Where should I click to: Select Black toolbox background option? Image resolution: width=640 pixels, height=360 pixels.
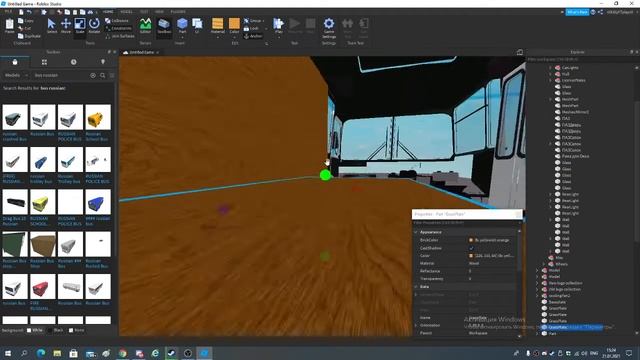click(x=56, y=330)
